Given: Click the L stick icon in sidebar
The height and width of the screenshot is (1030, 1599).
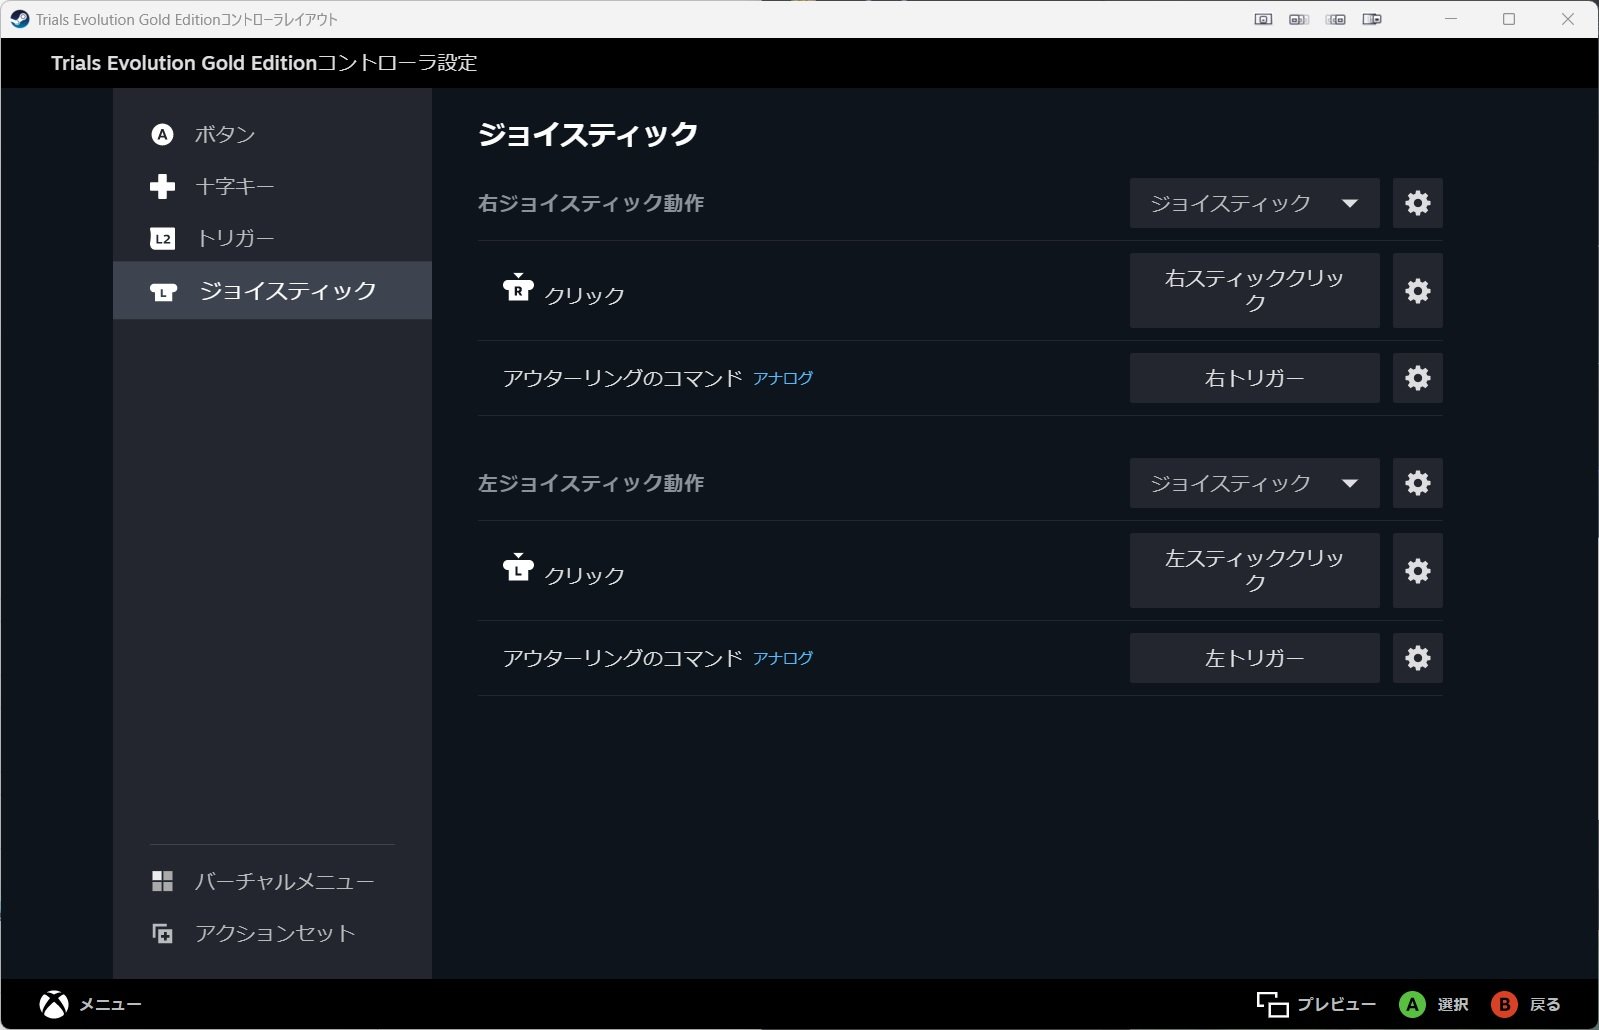Looking at the screenshot, I should [x=163, y=291].
